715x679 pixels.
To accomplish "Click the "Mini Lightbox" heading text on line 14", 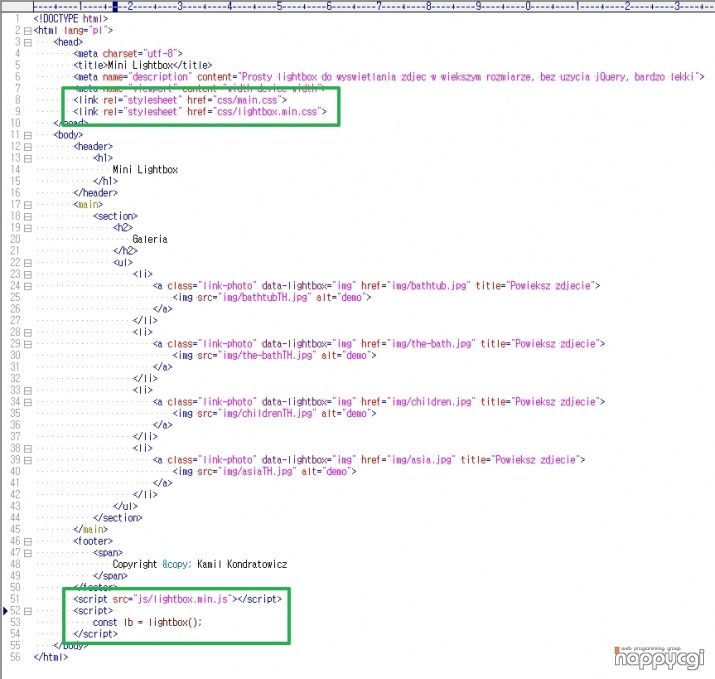I will (x=145, y=170).
